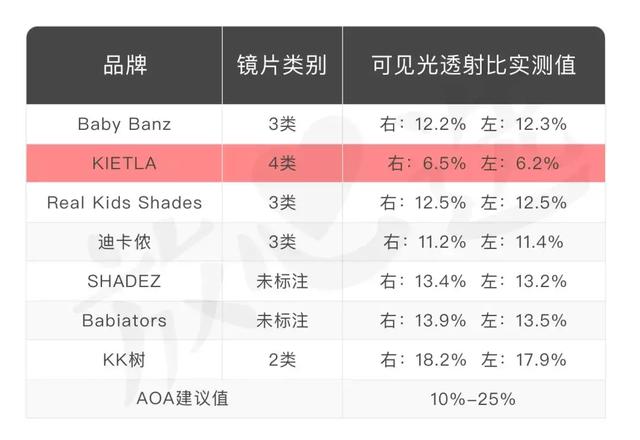
Task: Click the 品牌 column header
Action: pos(124,67)
